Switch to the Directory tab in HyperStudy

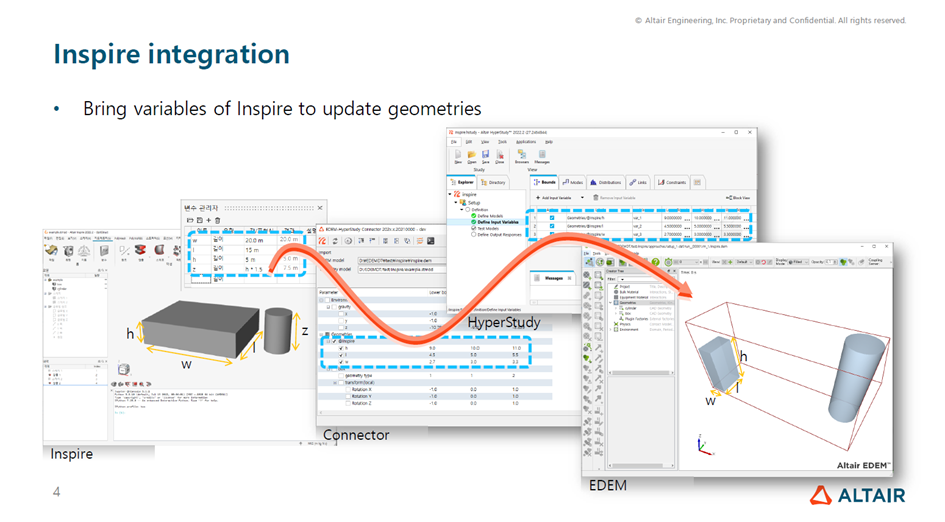click(494, 182)
